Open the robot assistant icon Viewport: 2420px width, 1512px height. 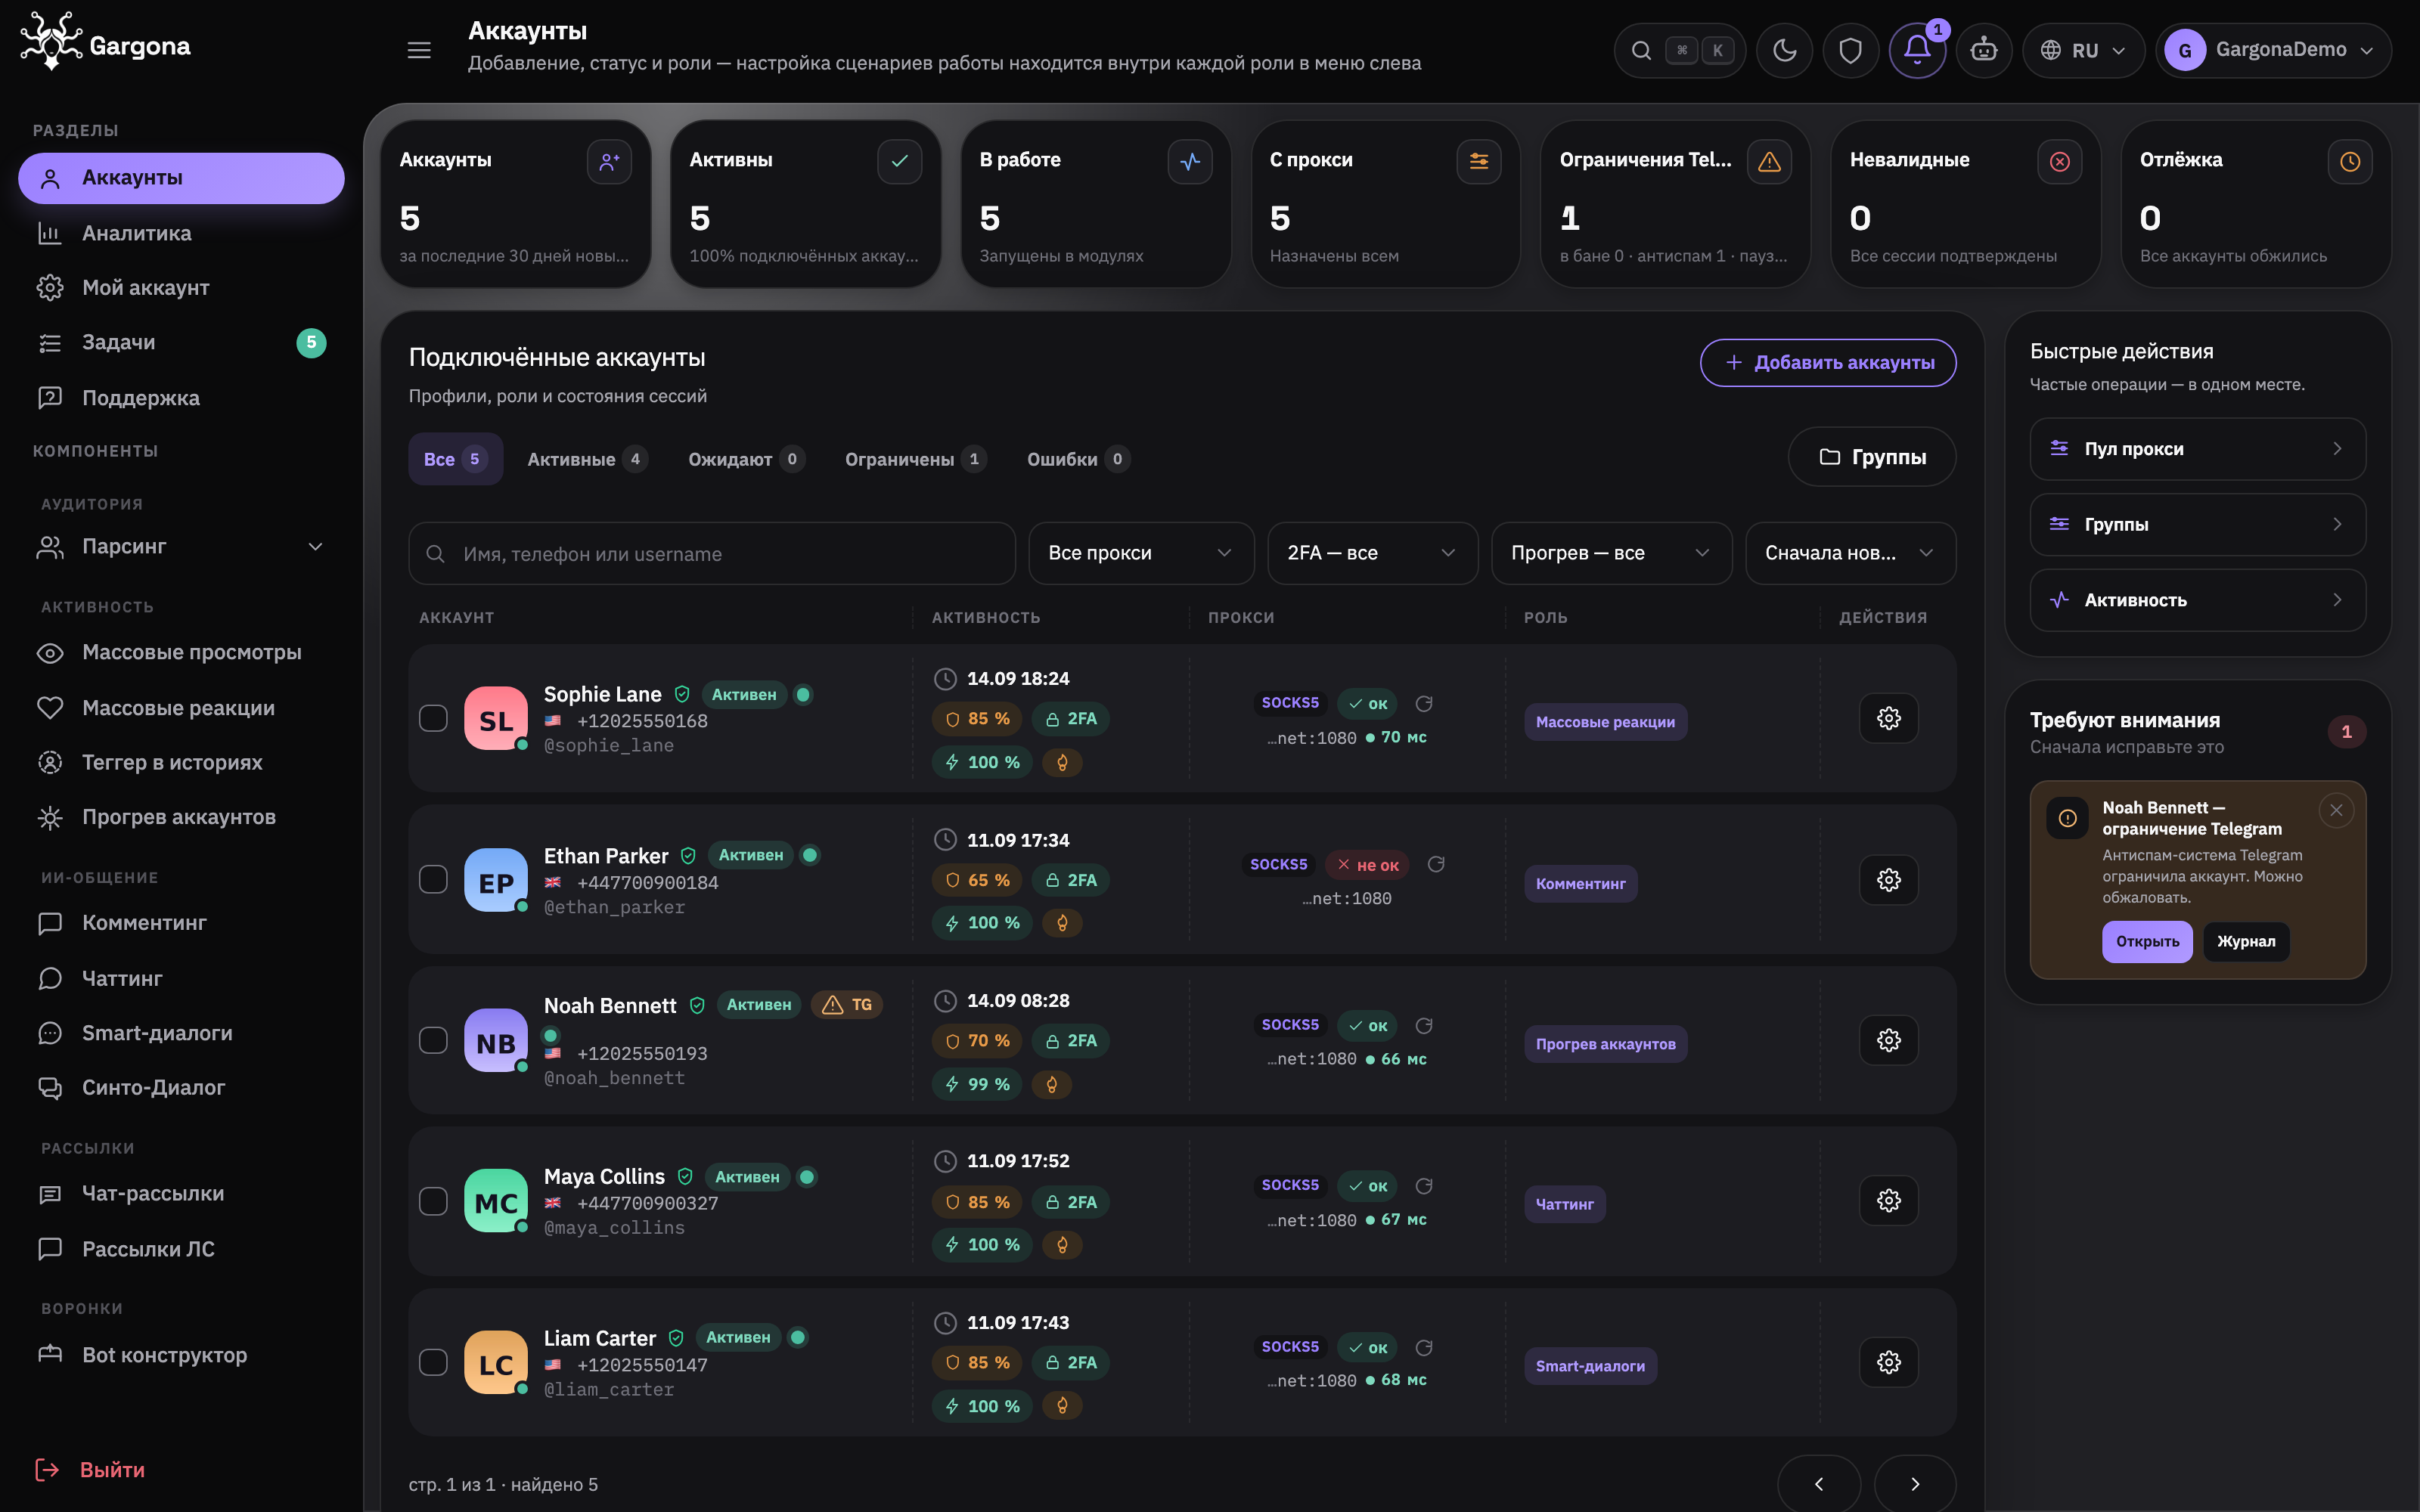click(1984, 50)
